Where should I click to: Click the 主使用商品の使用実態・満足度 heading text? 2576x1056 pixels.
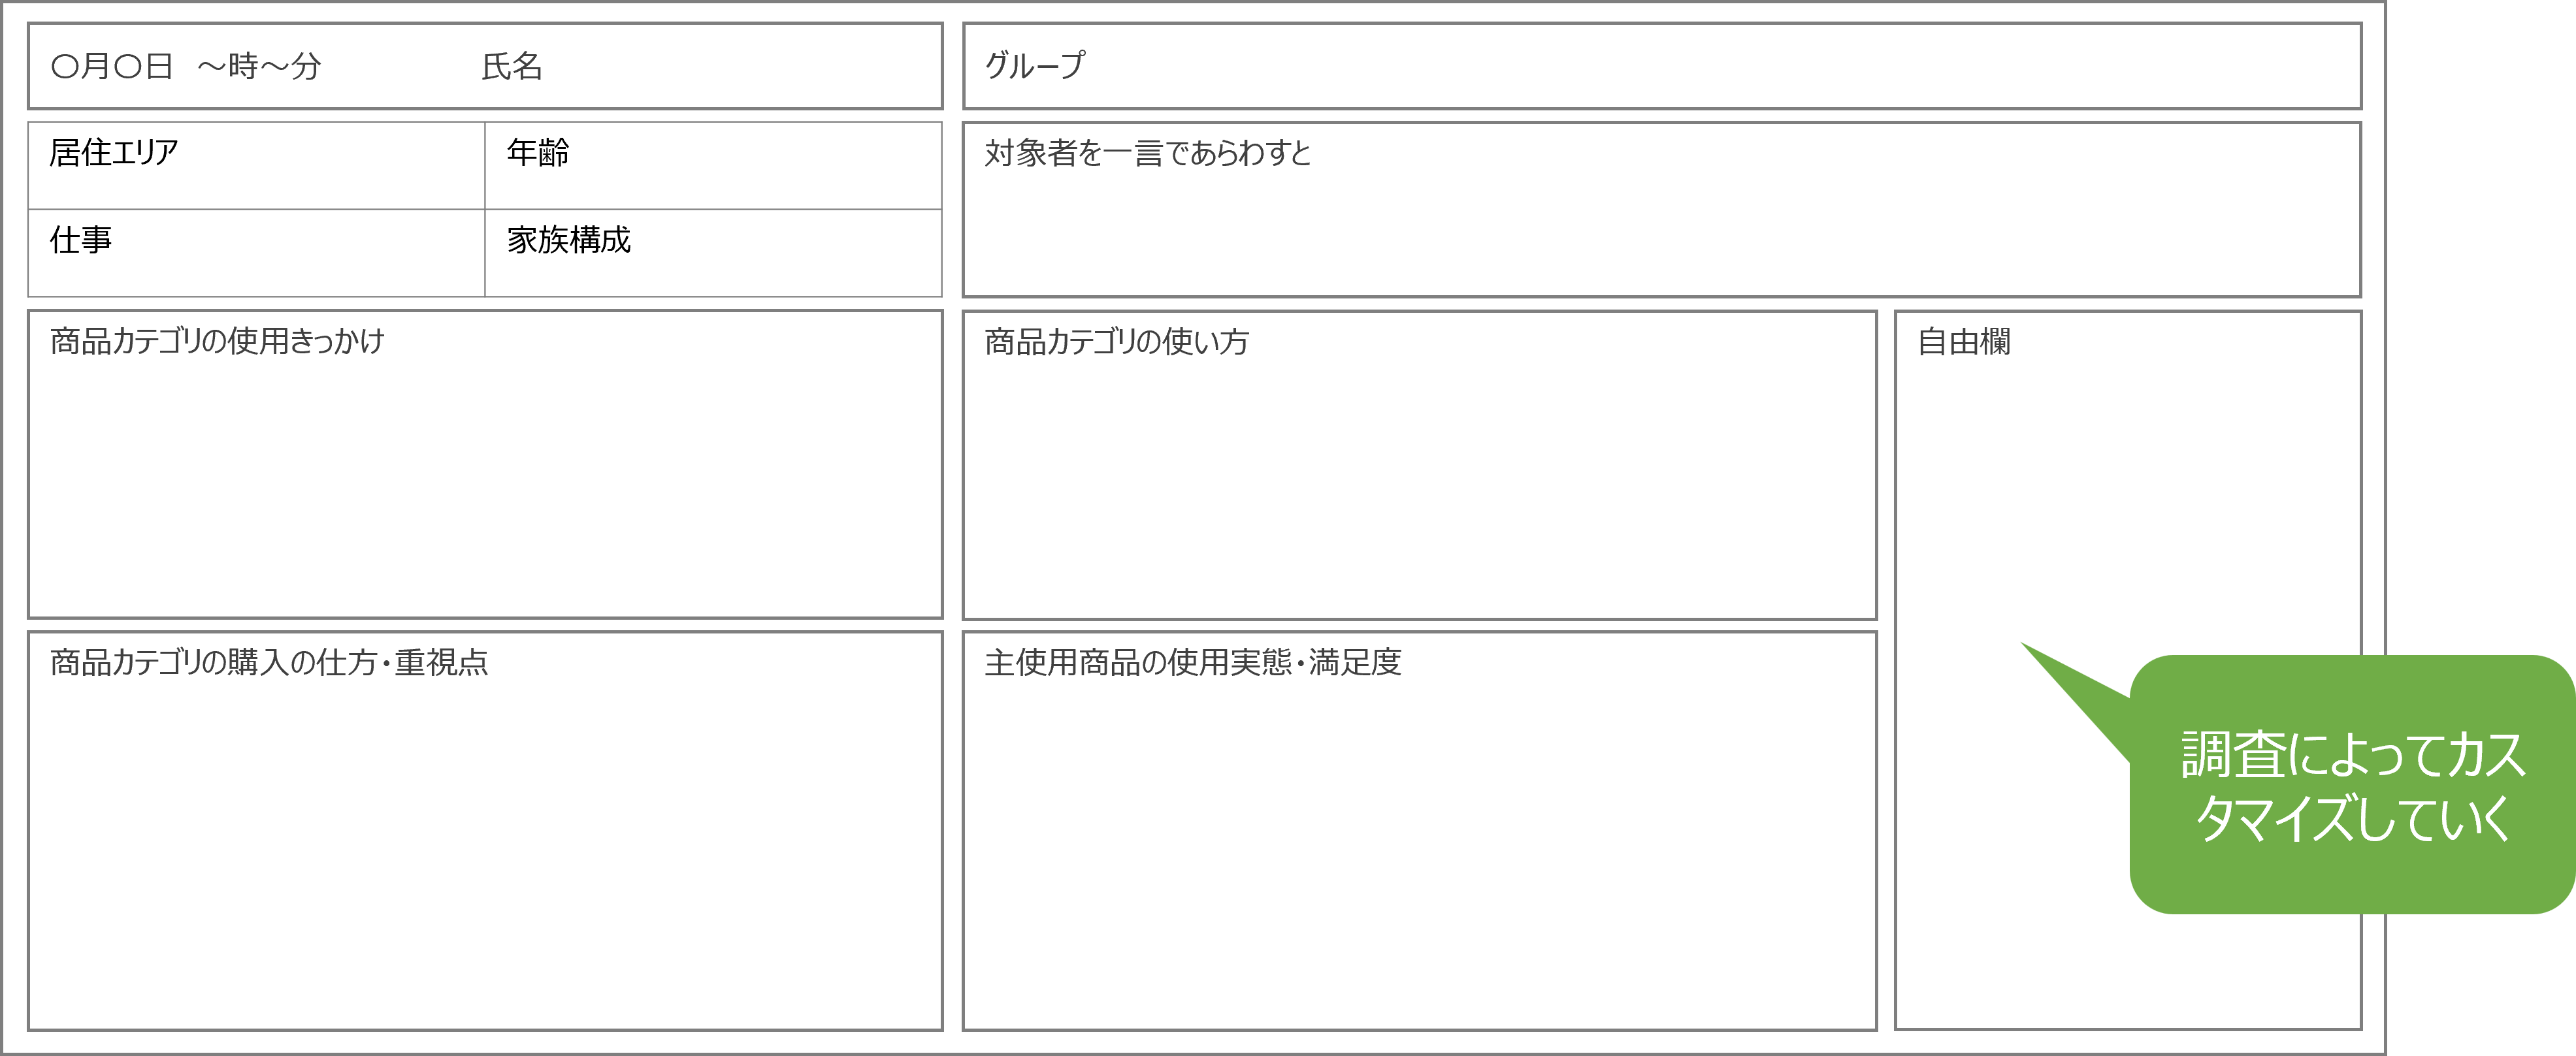click(x=1192, y=662)
